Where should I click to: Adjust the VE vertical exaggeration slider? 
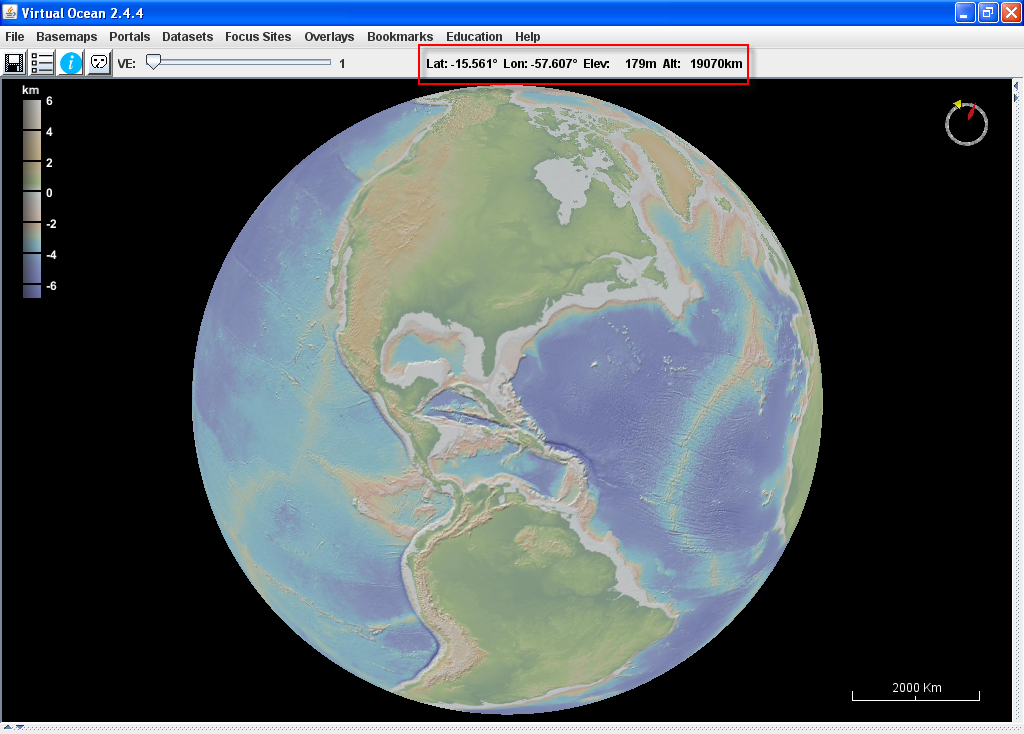pyautogui.click(x=153, y=61)
